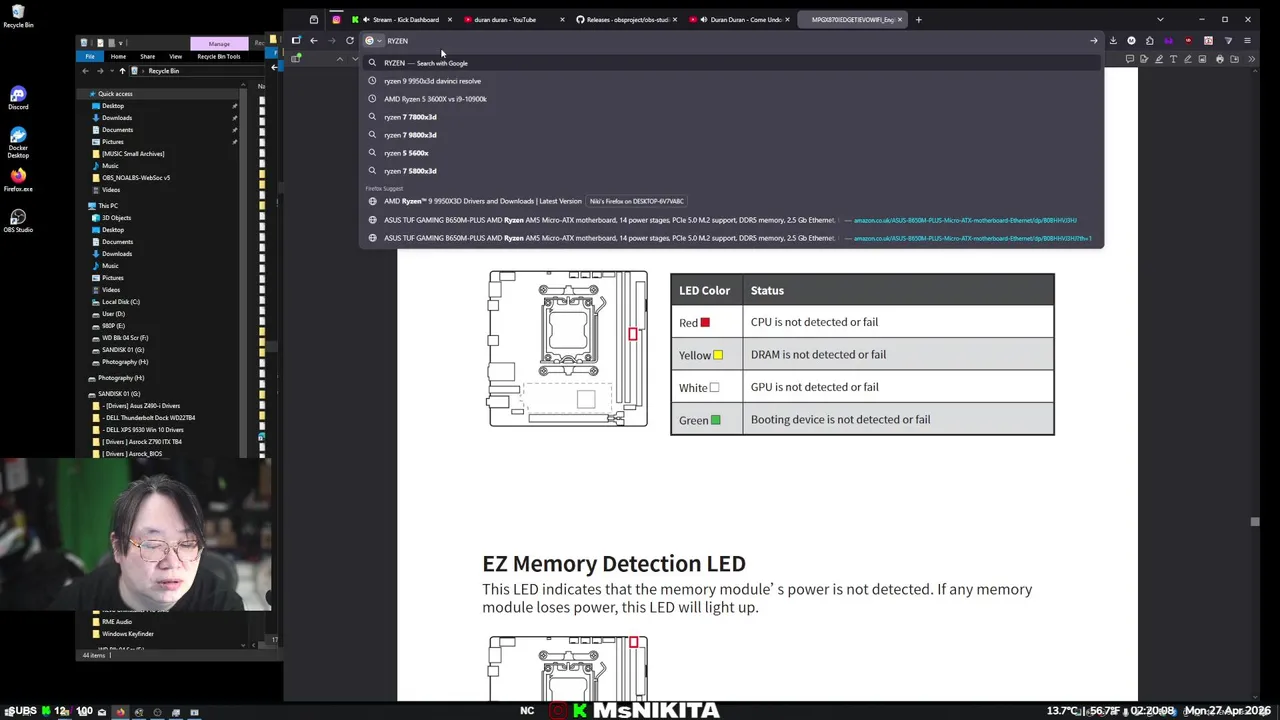
Task: Click PDF viewer tools double-chevron icon
Action: (1252, 59)
